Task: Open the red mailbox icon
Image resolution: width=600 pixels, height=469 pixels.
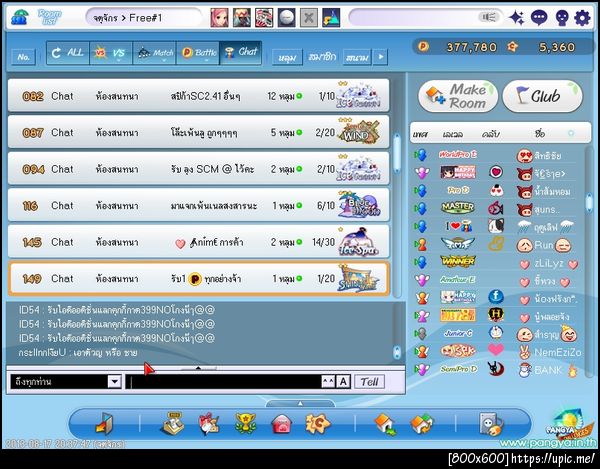Action: 282,424
